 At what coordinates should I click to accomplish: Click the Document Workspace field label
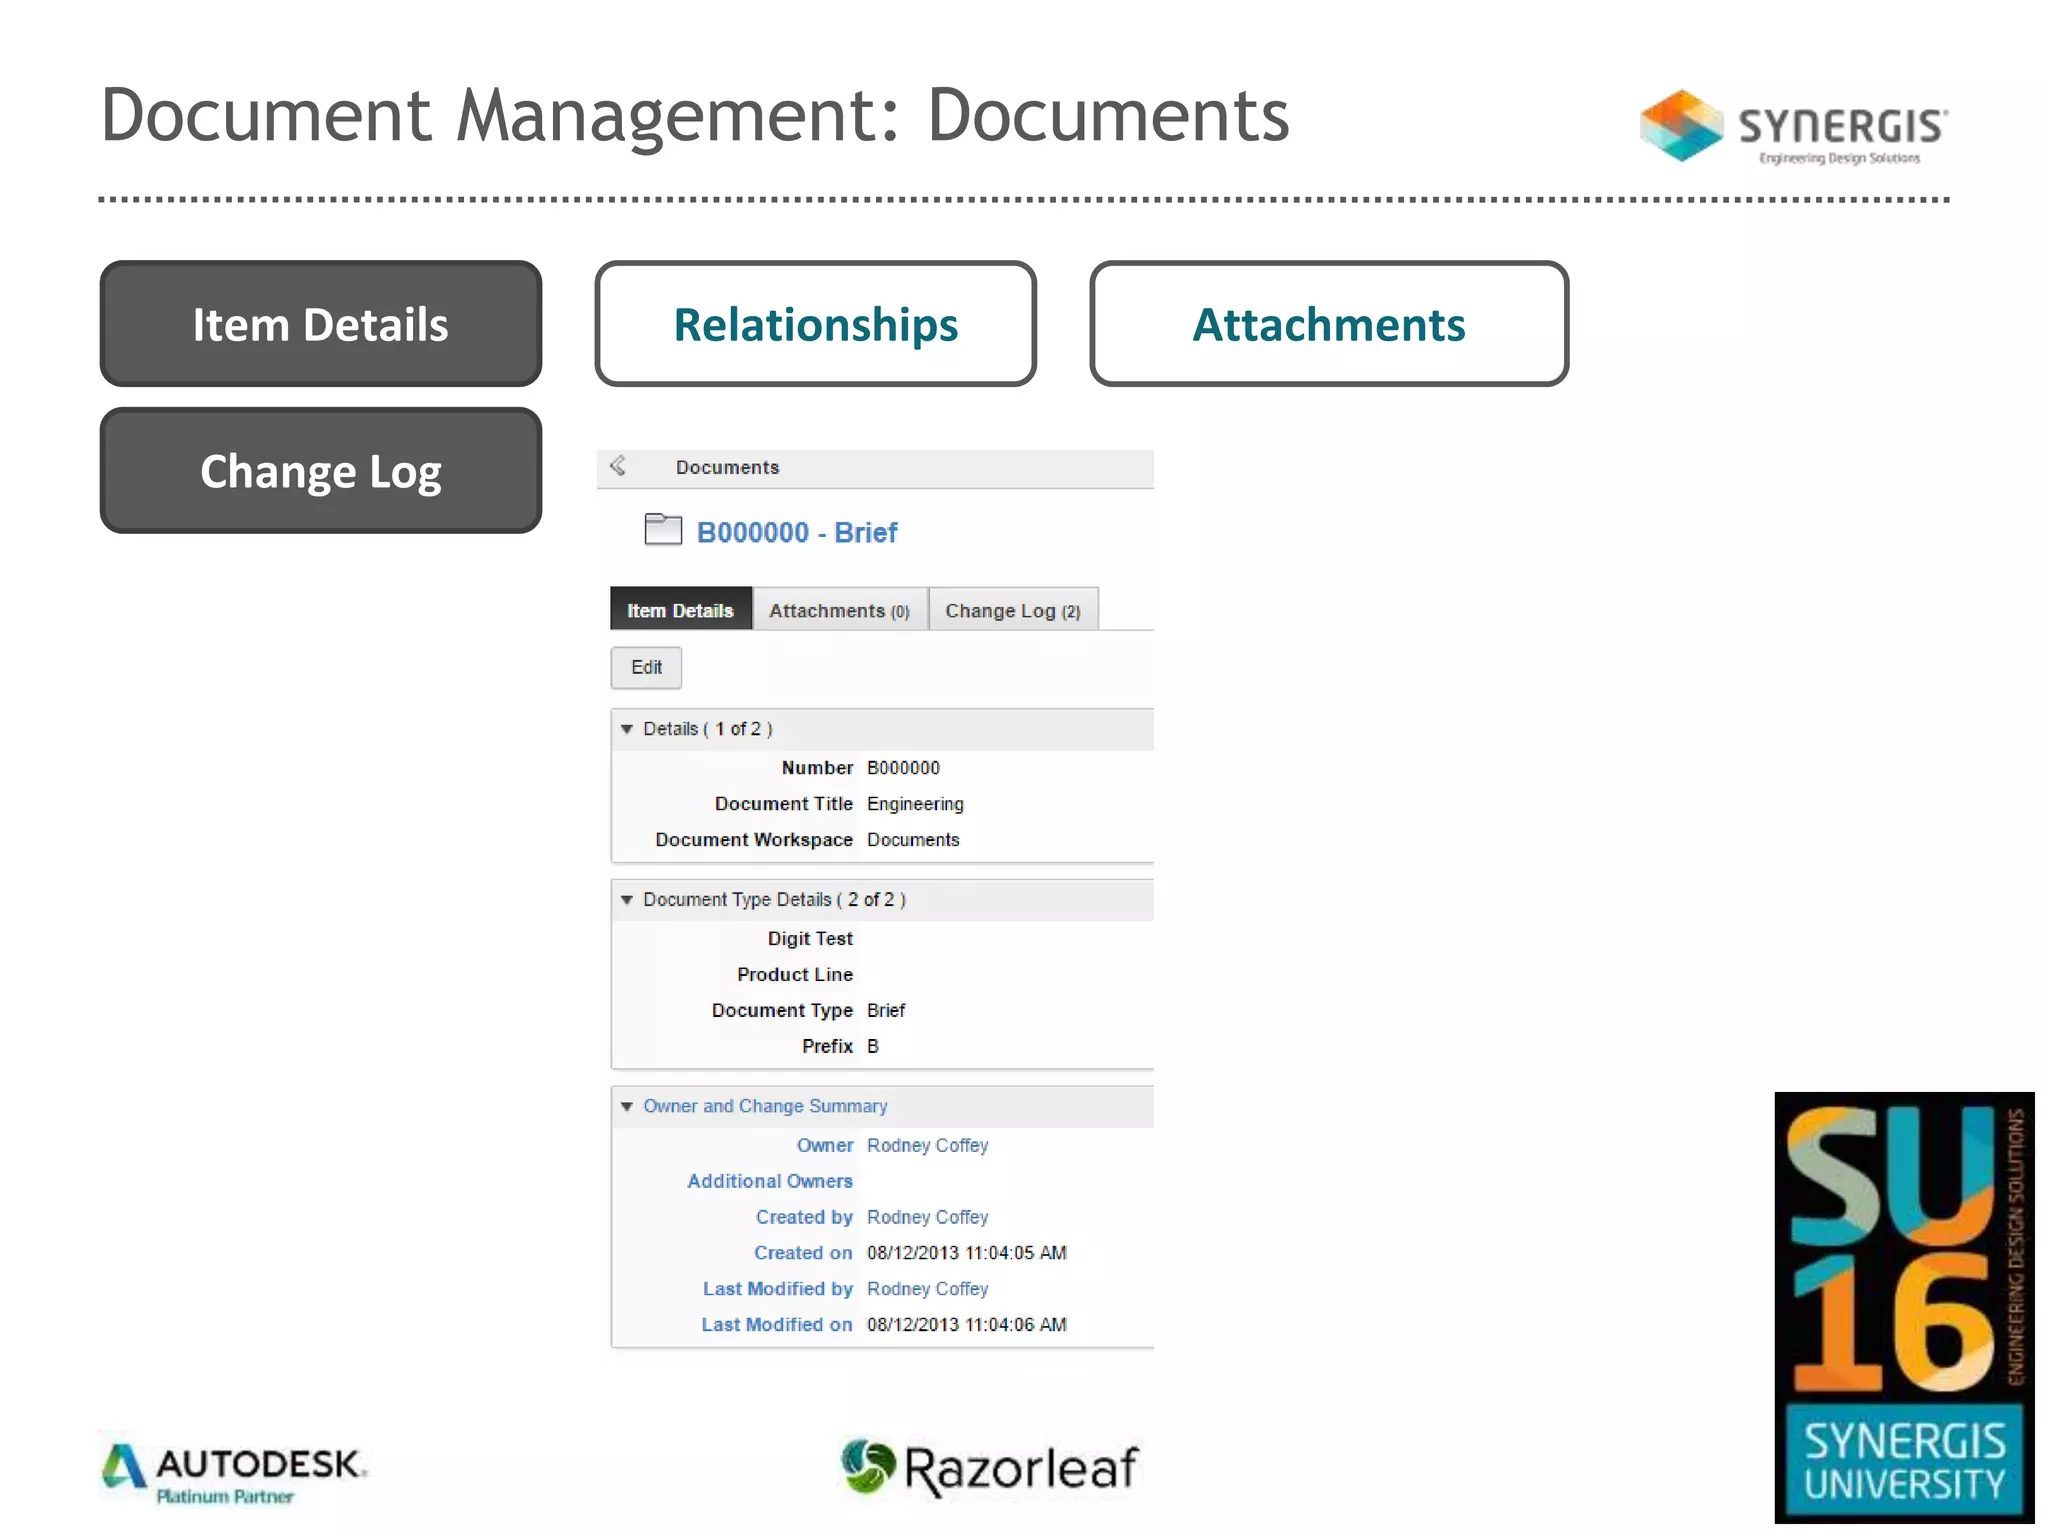point(754,840)
